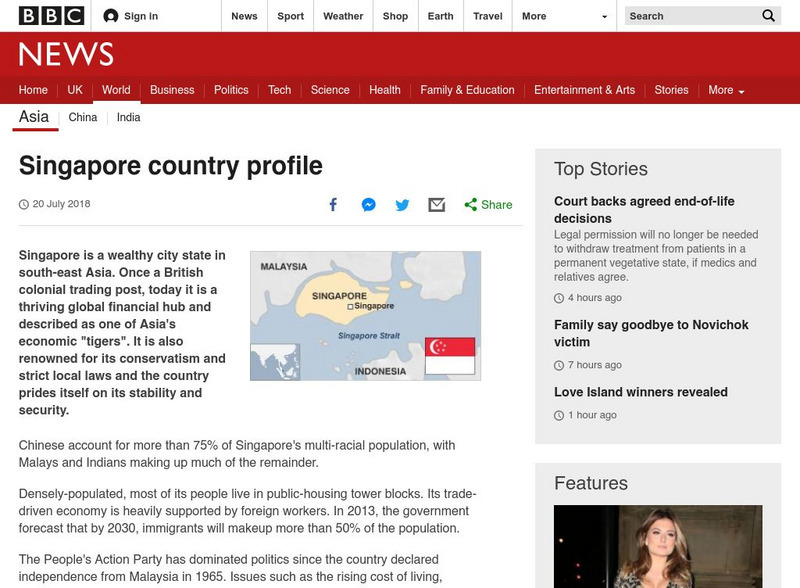Click the Singapore country profile headline
Image resolution: width=800 pixels, height=588 pixels.
click(171, 166)
